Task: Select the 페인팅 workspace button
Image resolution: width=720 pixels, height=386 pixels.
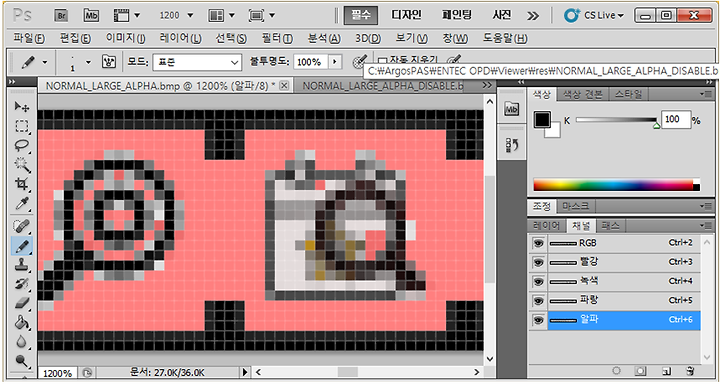Action: [457, 15]
